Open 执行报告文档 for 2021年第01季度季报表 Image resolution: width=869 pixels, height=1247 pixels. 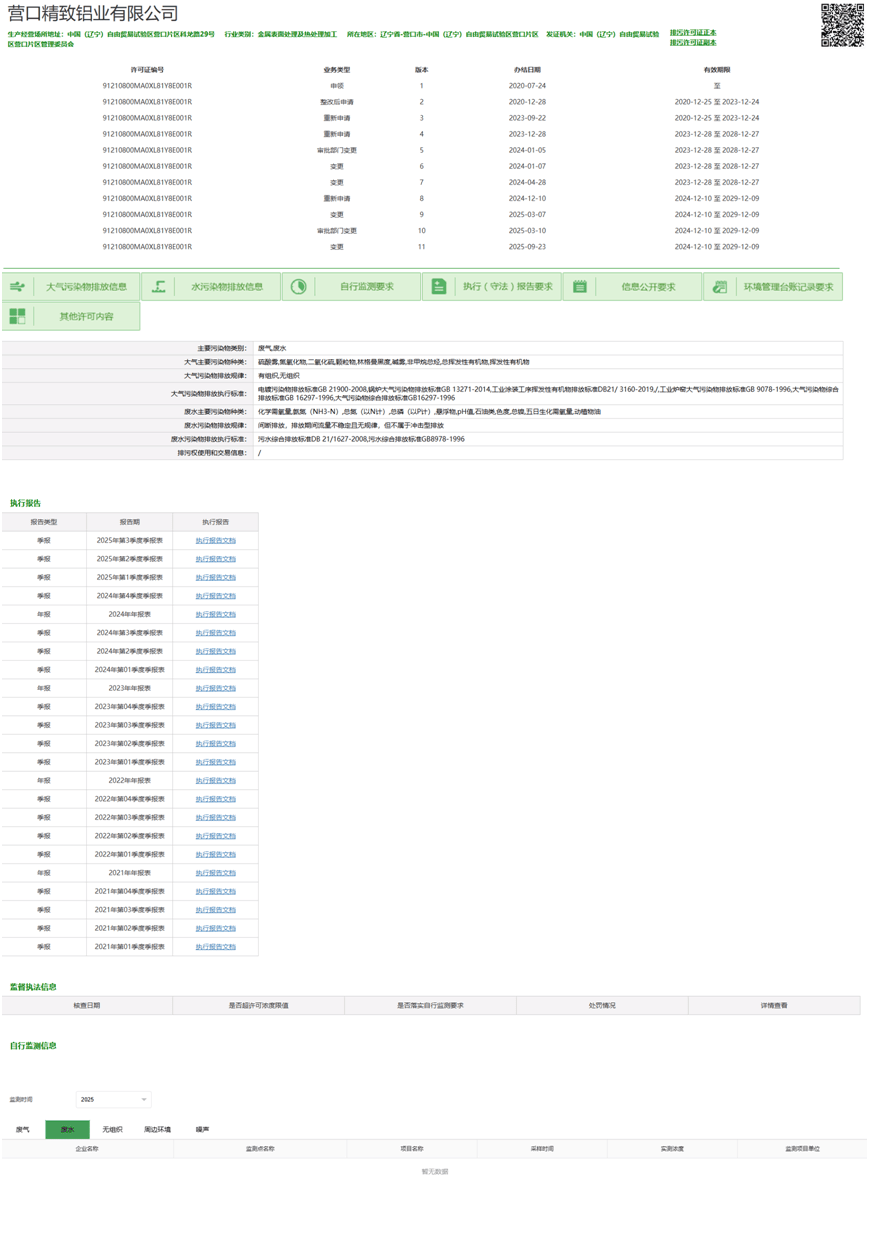(x=215, y=946)
